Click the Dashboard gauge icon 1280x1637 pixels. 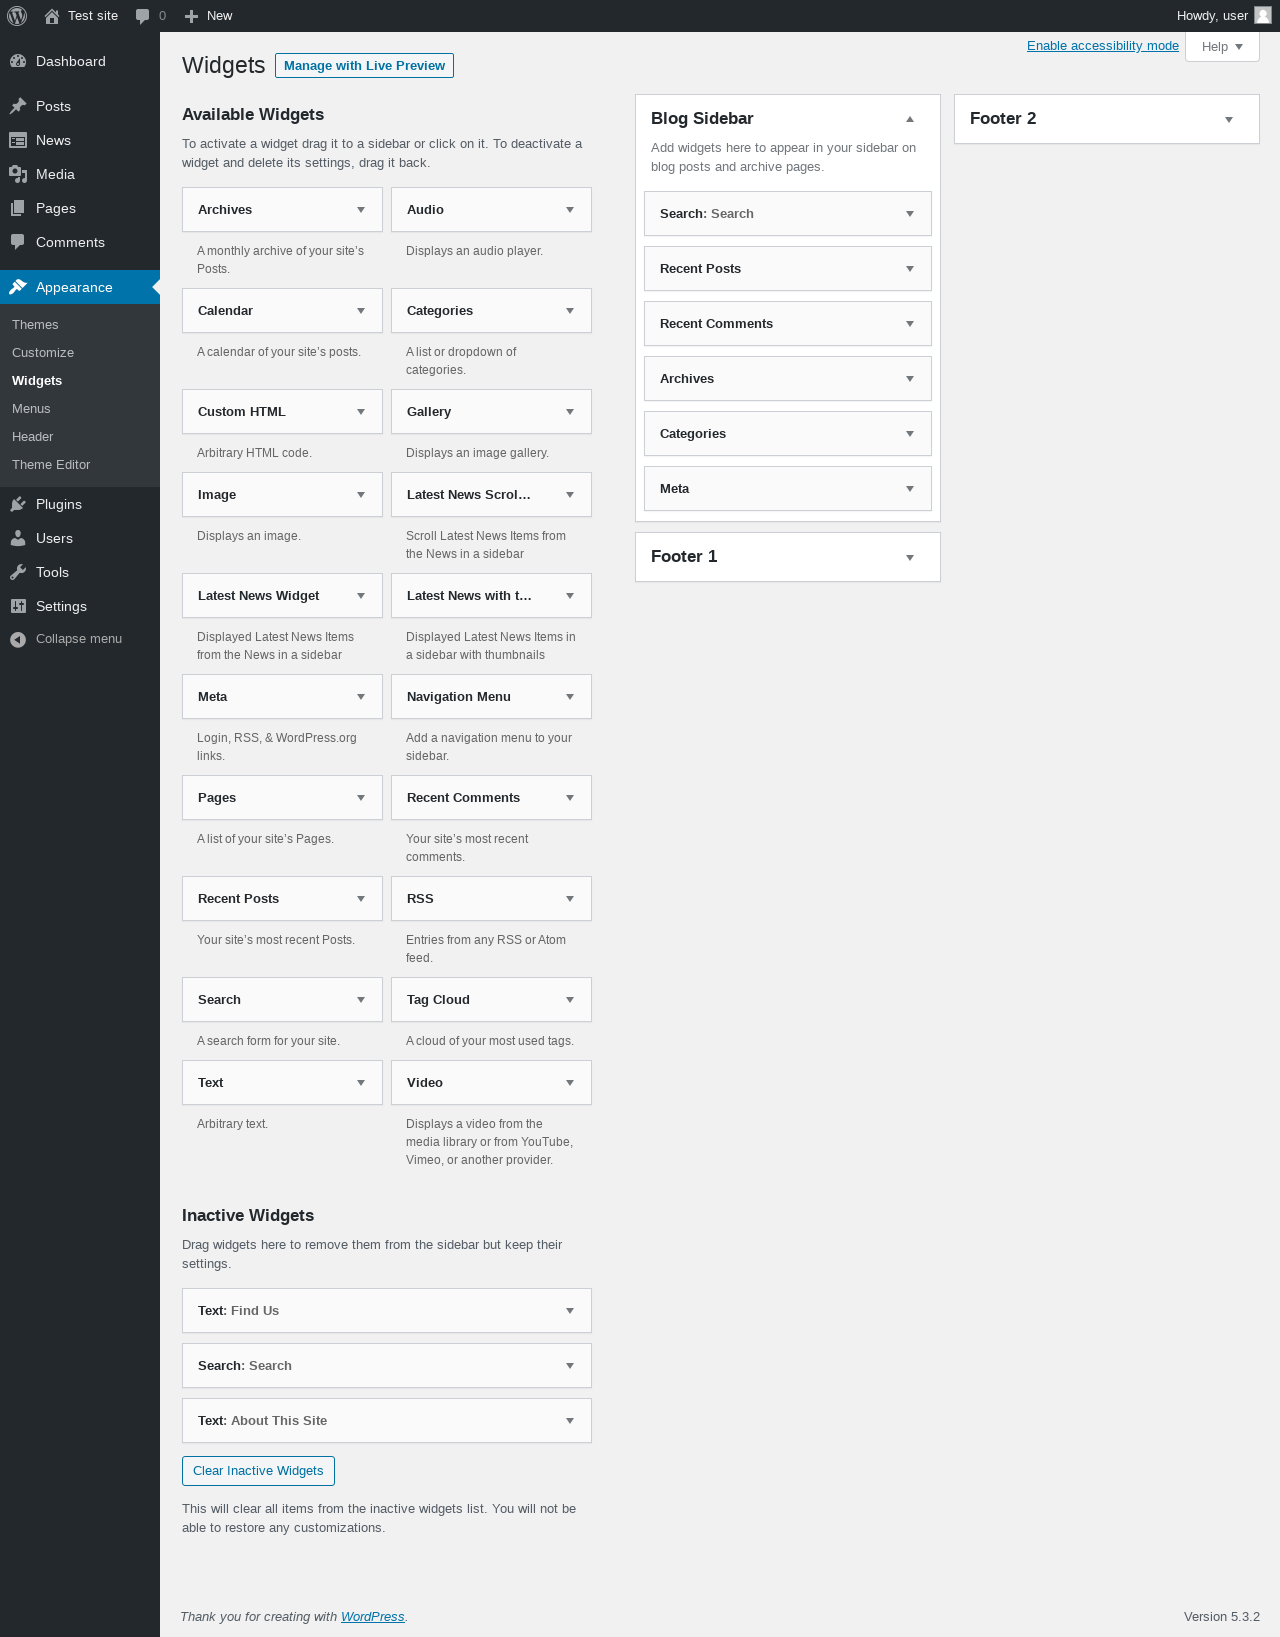click(x=18, y=61)
